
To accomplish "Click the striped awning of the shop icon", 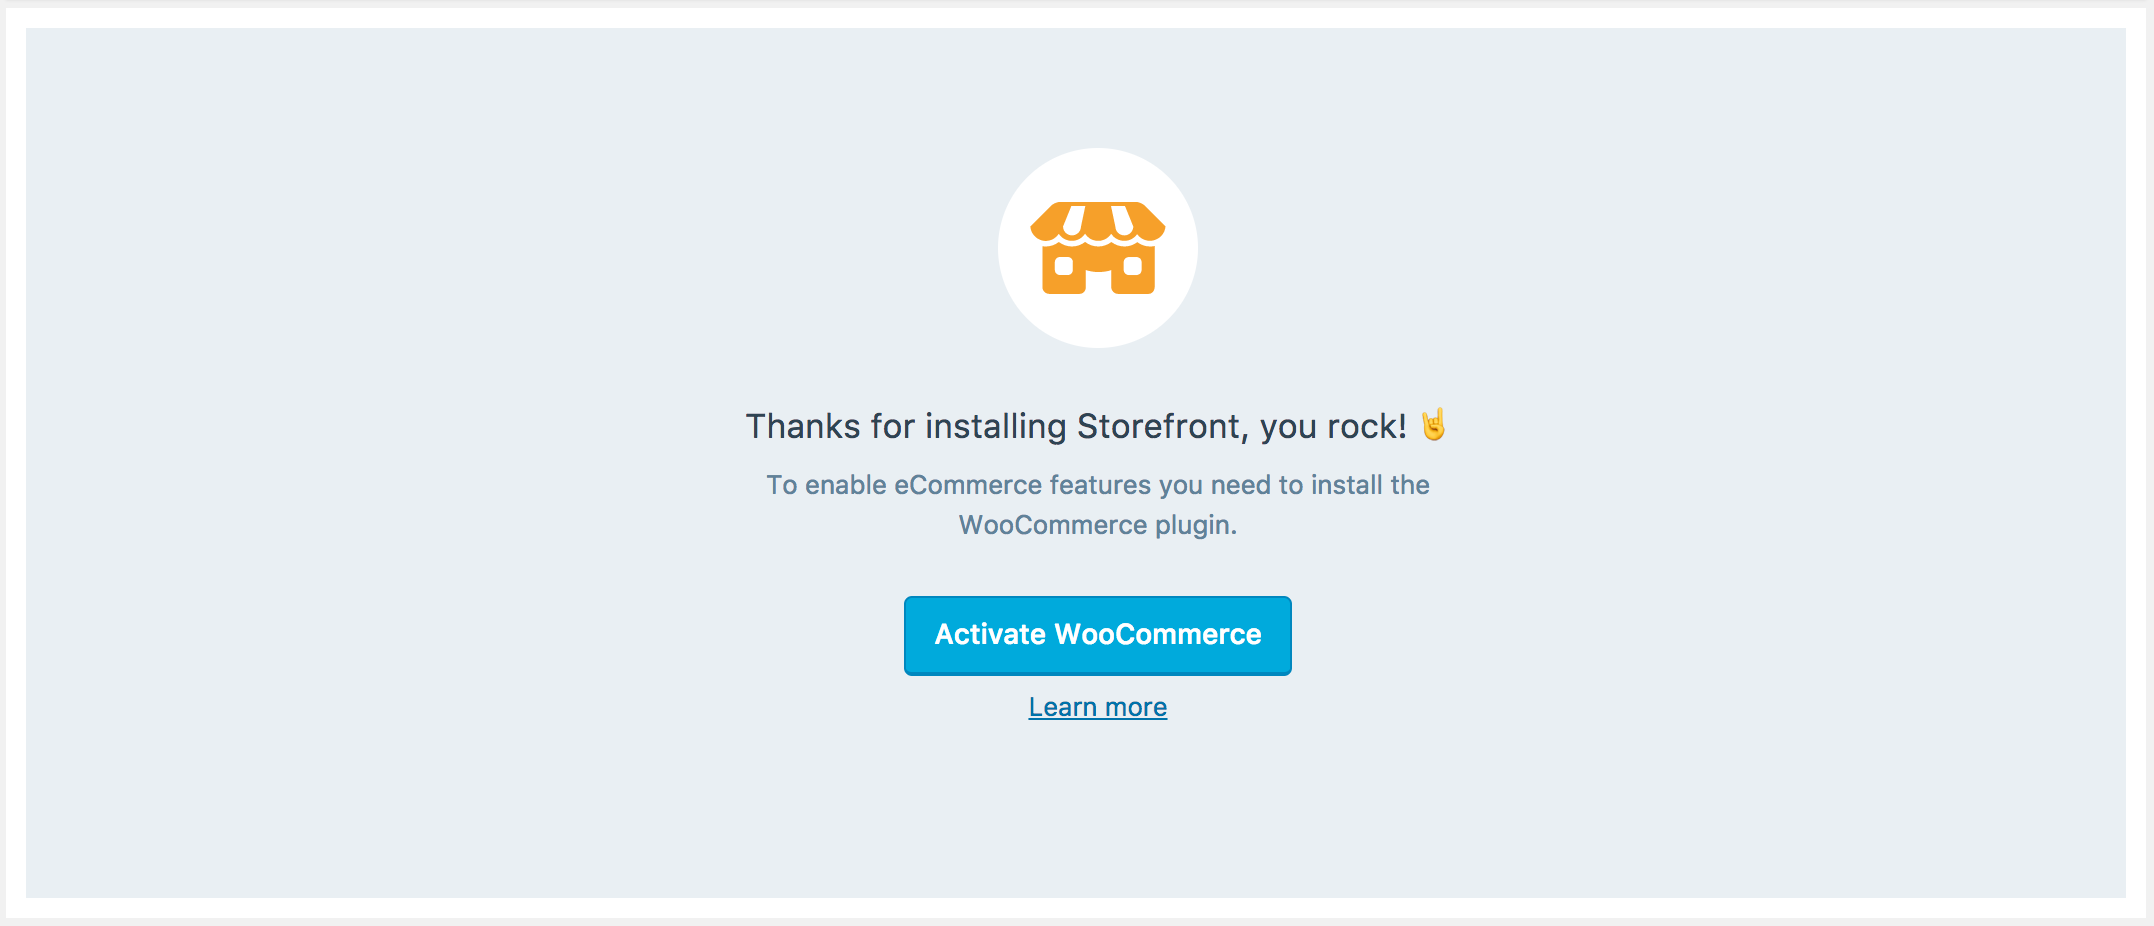I will coord(1098,219).
